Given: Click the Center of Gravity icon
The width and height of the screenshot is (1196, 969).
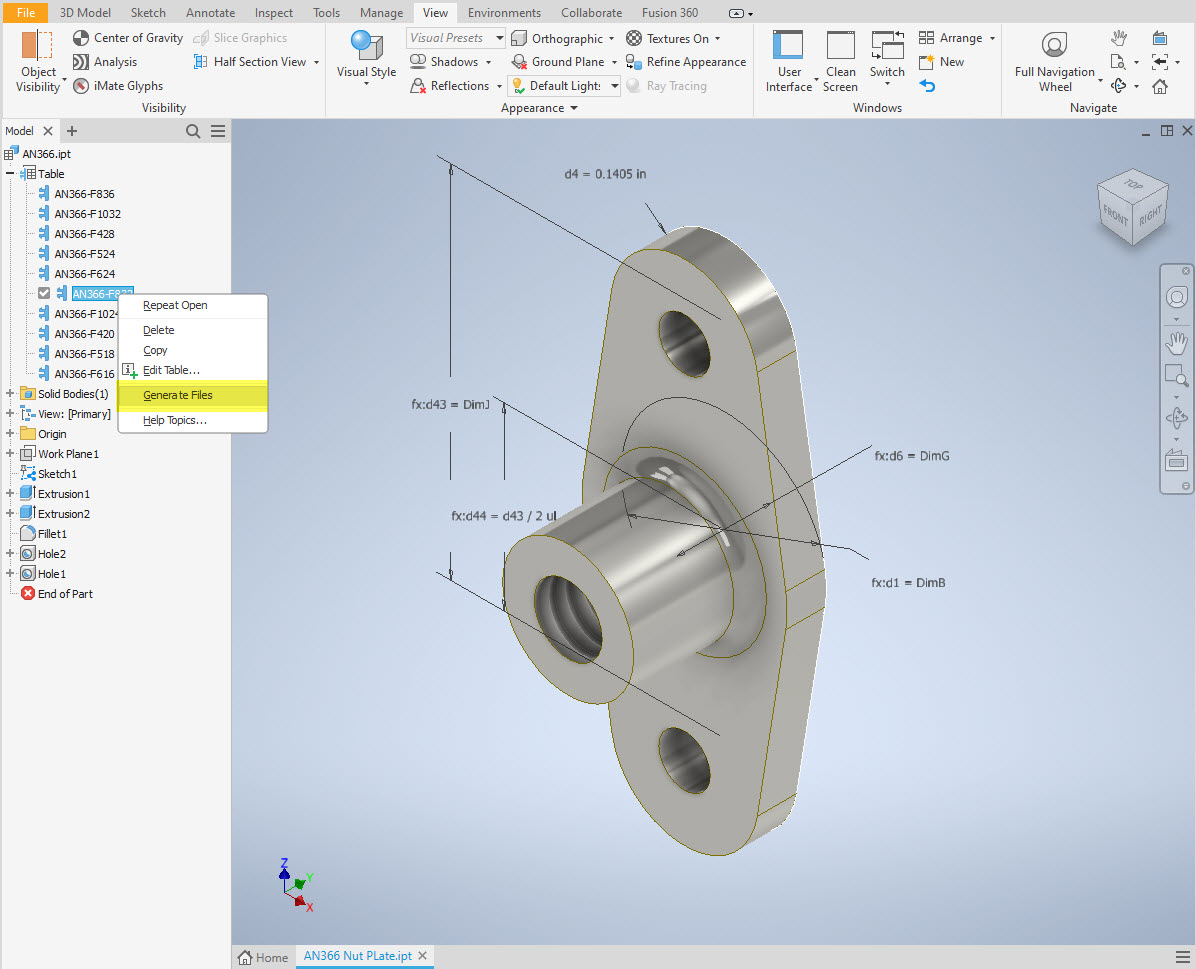Looking at the screenshot, I should pyautogui.click(x=82, y=38).
